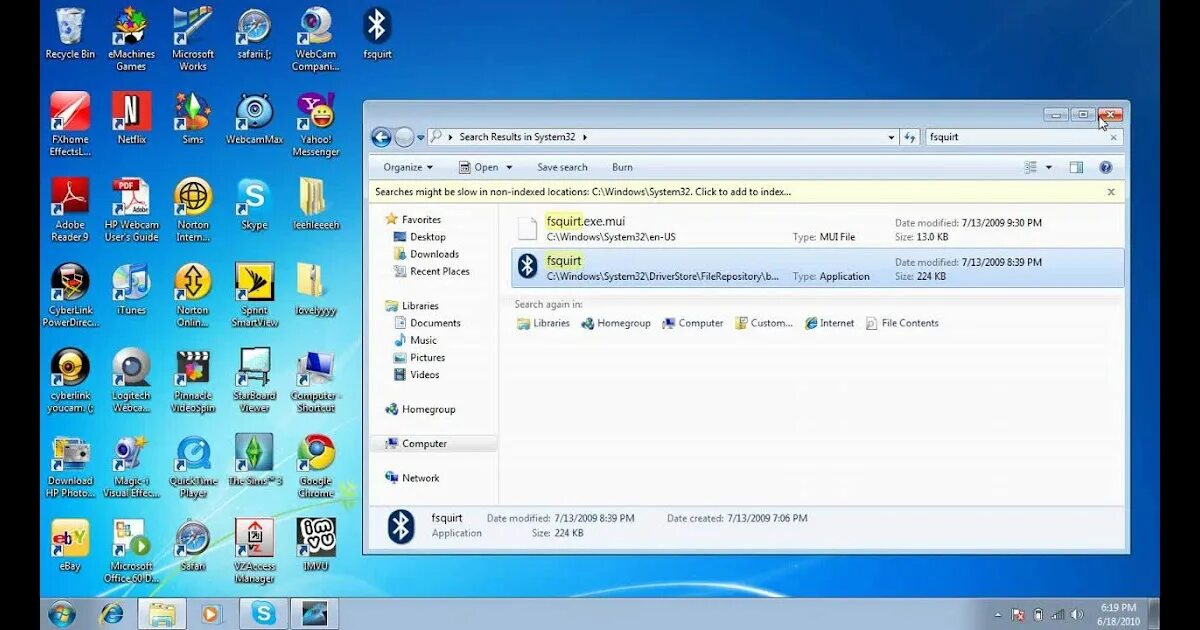Click Save search in the toolbar

(562, 167)
